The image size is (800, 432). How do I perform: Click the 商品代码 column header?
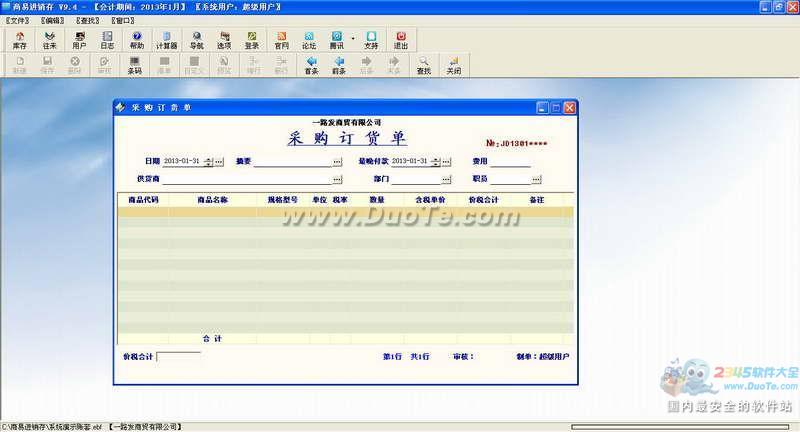click(143, 200)
